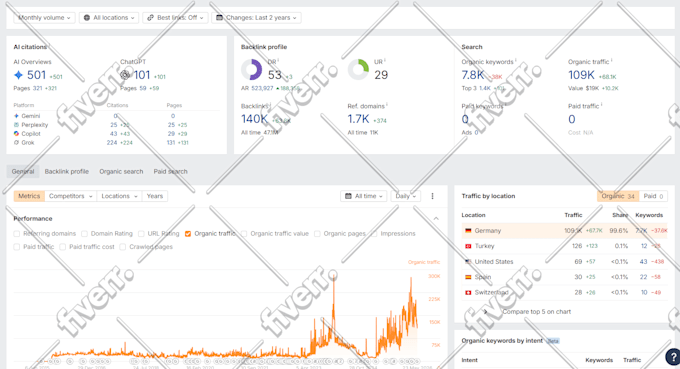Open the Daily interval dropdown
This screenshot has height=369, width=680.
tap(405, 196)
